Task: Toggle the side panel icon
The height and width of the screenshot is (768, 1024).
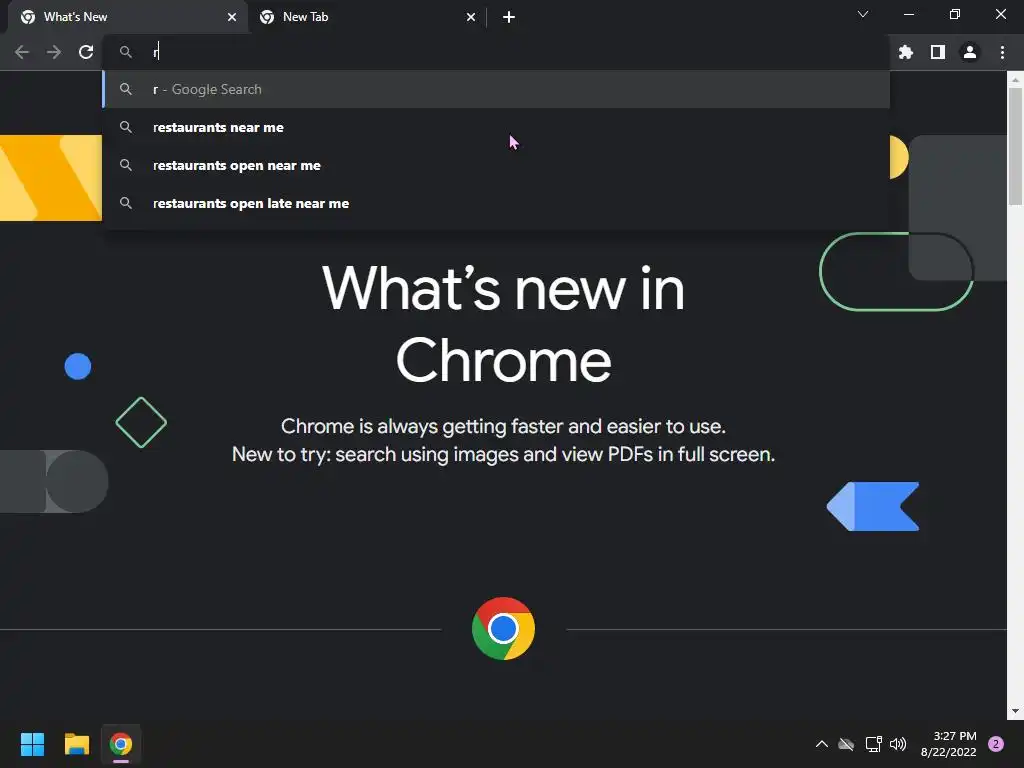Action: pyautogui.click(x=938, y=52)
